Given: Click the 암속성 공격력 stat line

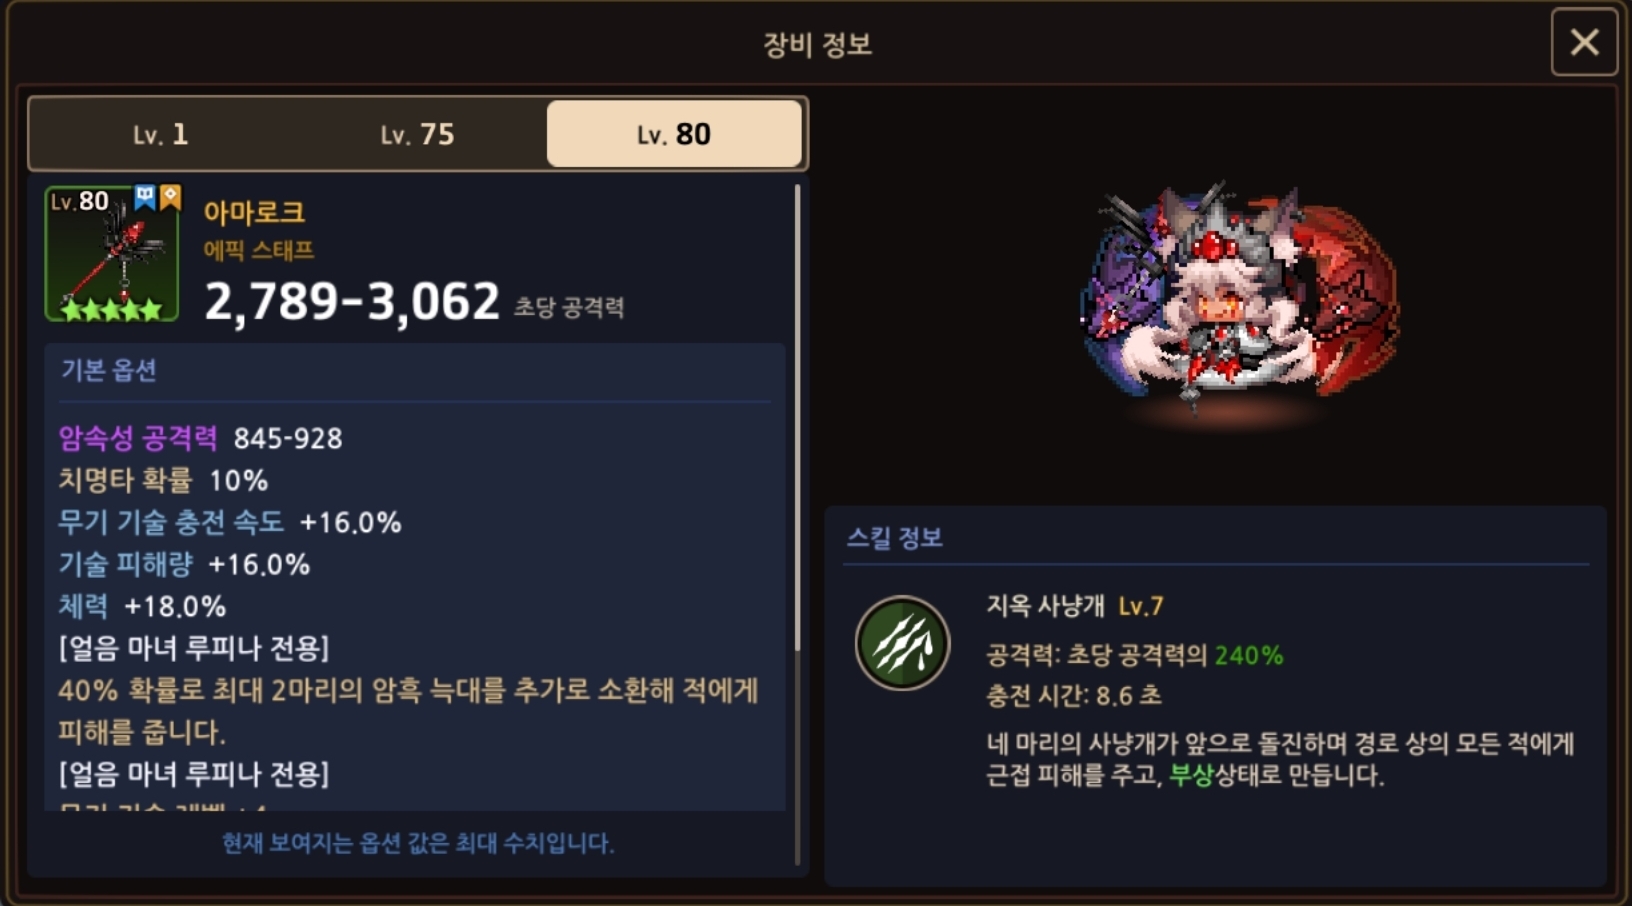Looking at the screenshot, I should [200, 438].
